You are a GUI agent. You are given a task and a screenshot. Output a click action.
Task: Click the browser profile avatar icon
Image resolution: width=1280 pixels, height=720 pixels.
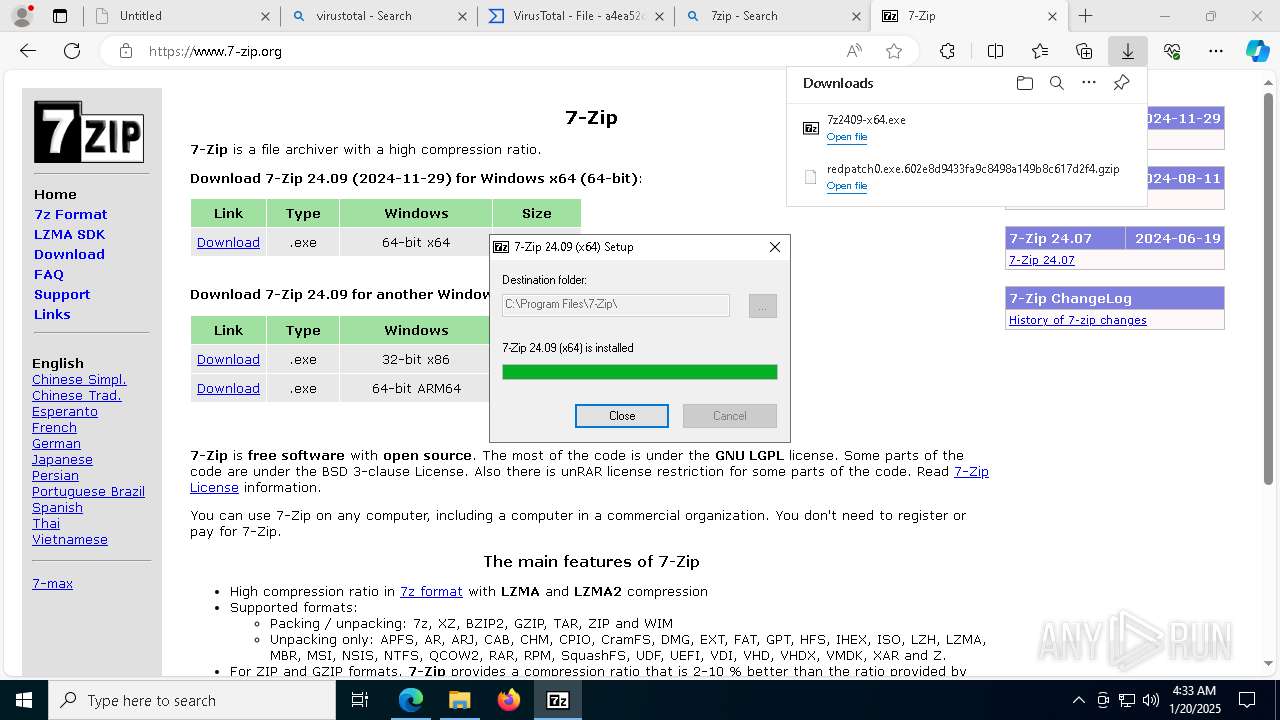[22, 16]
